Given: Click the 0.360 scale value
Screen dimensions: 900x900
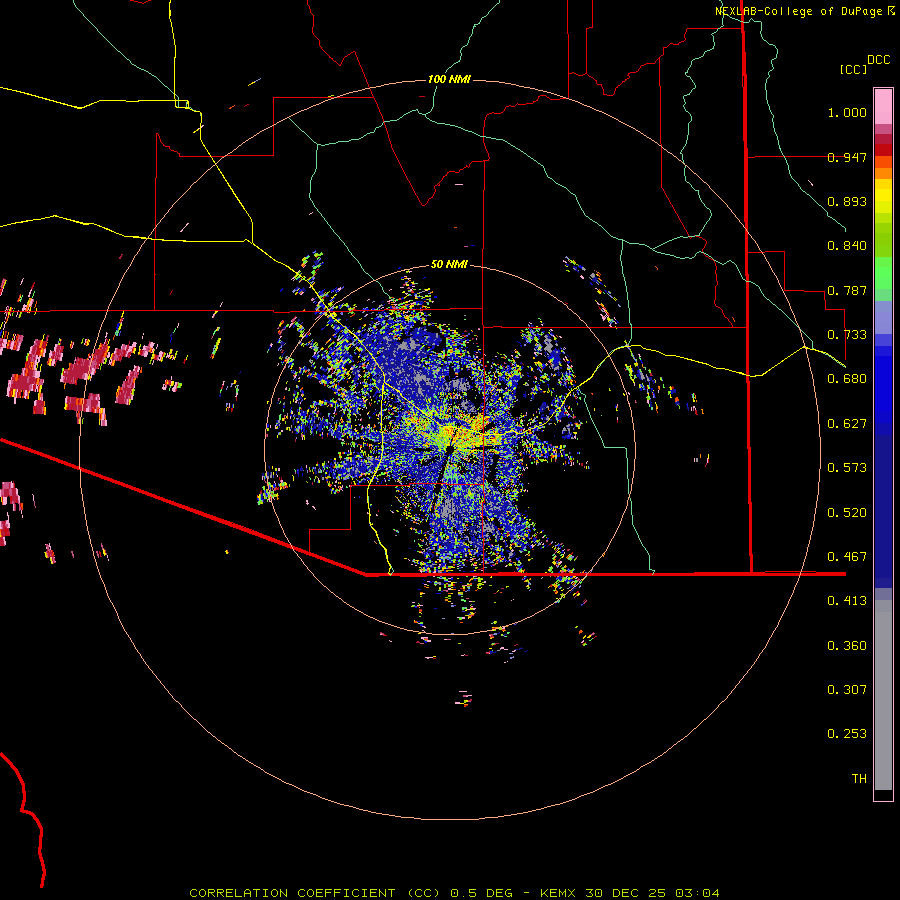Looking at the screenshot, I should 847,646.
